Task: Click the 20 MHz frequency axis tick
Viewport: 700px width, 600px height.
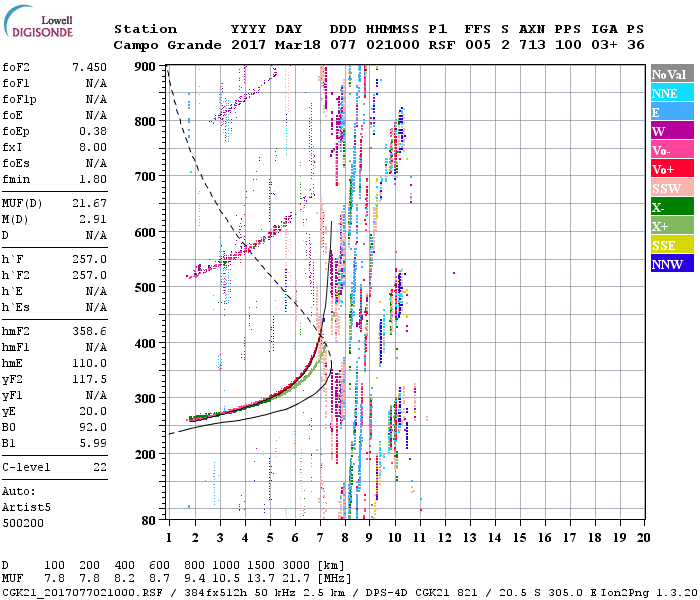Action: (x=645, y=536)
